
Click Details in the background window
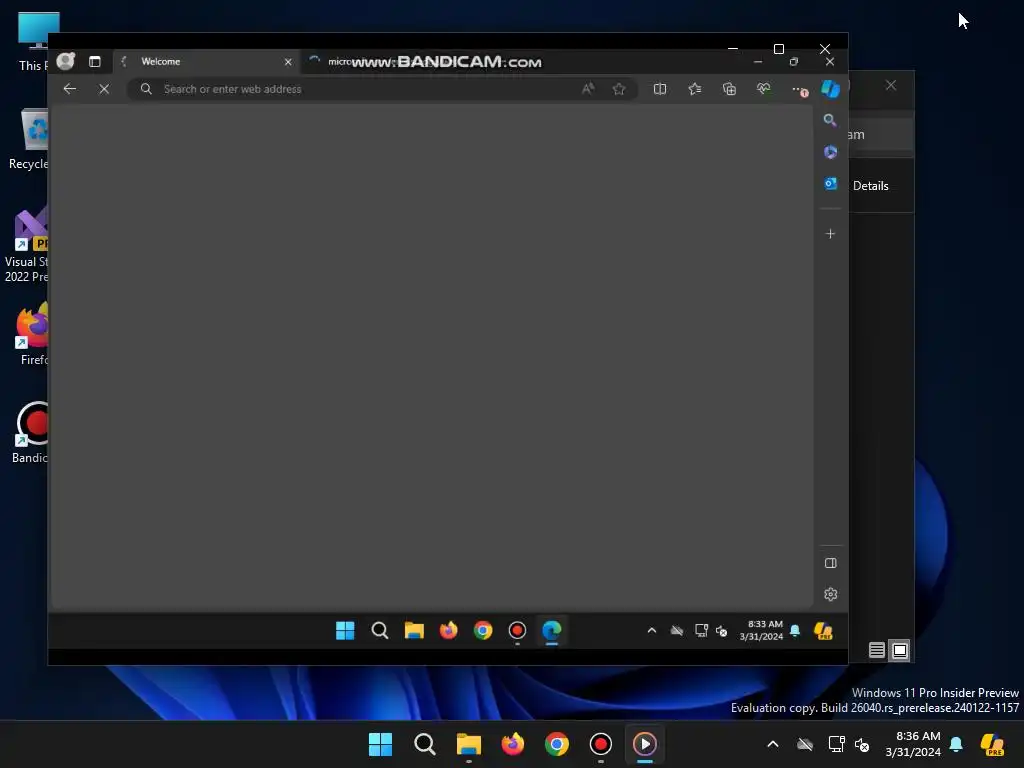(x=871, y=186)
